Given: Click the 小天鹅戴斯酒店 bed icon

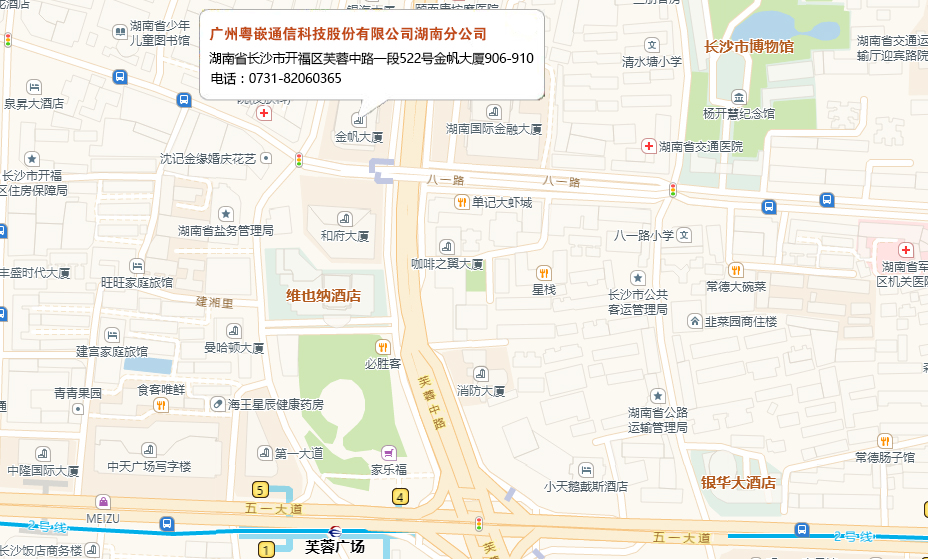Looking at the screenshot, I should [x=586, y=470].
